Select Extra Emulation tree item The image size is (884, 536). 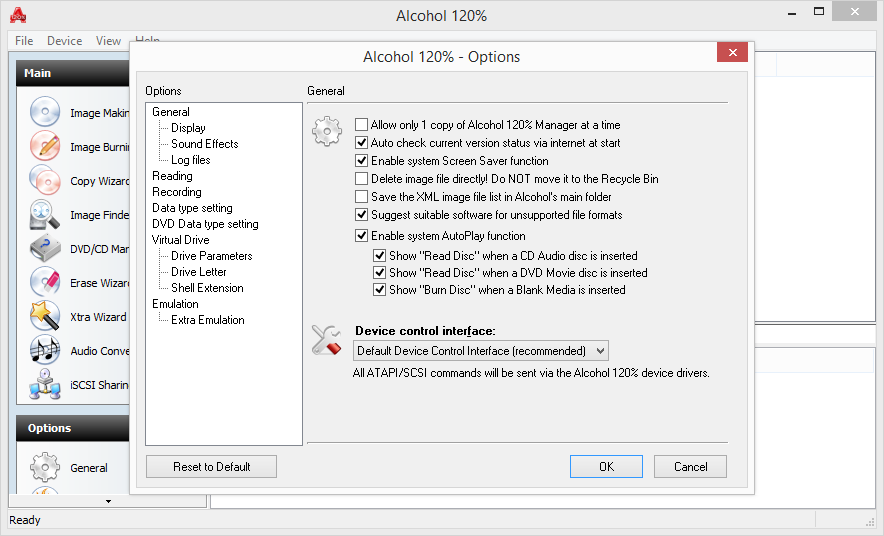207,320
